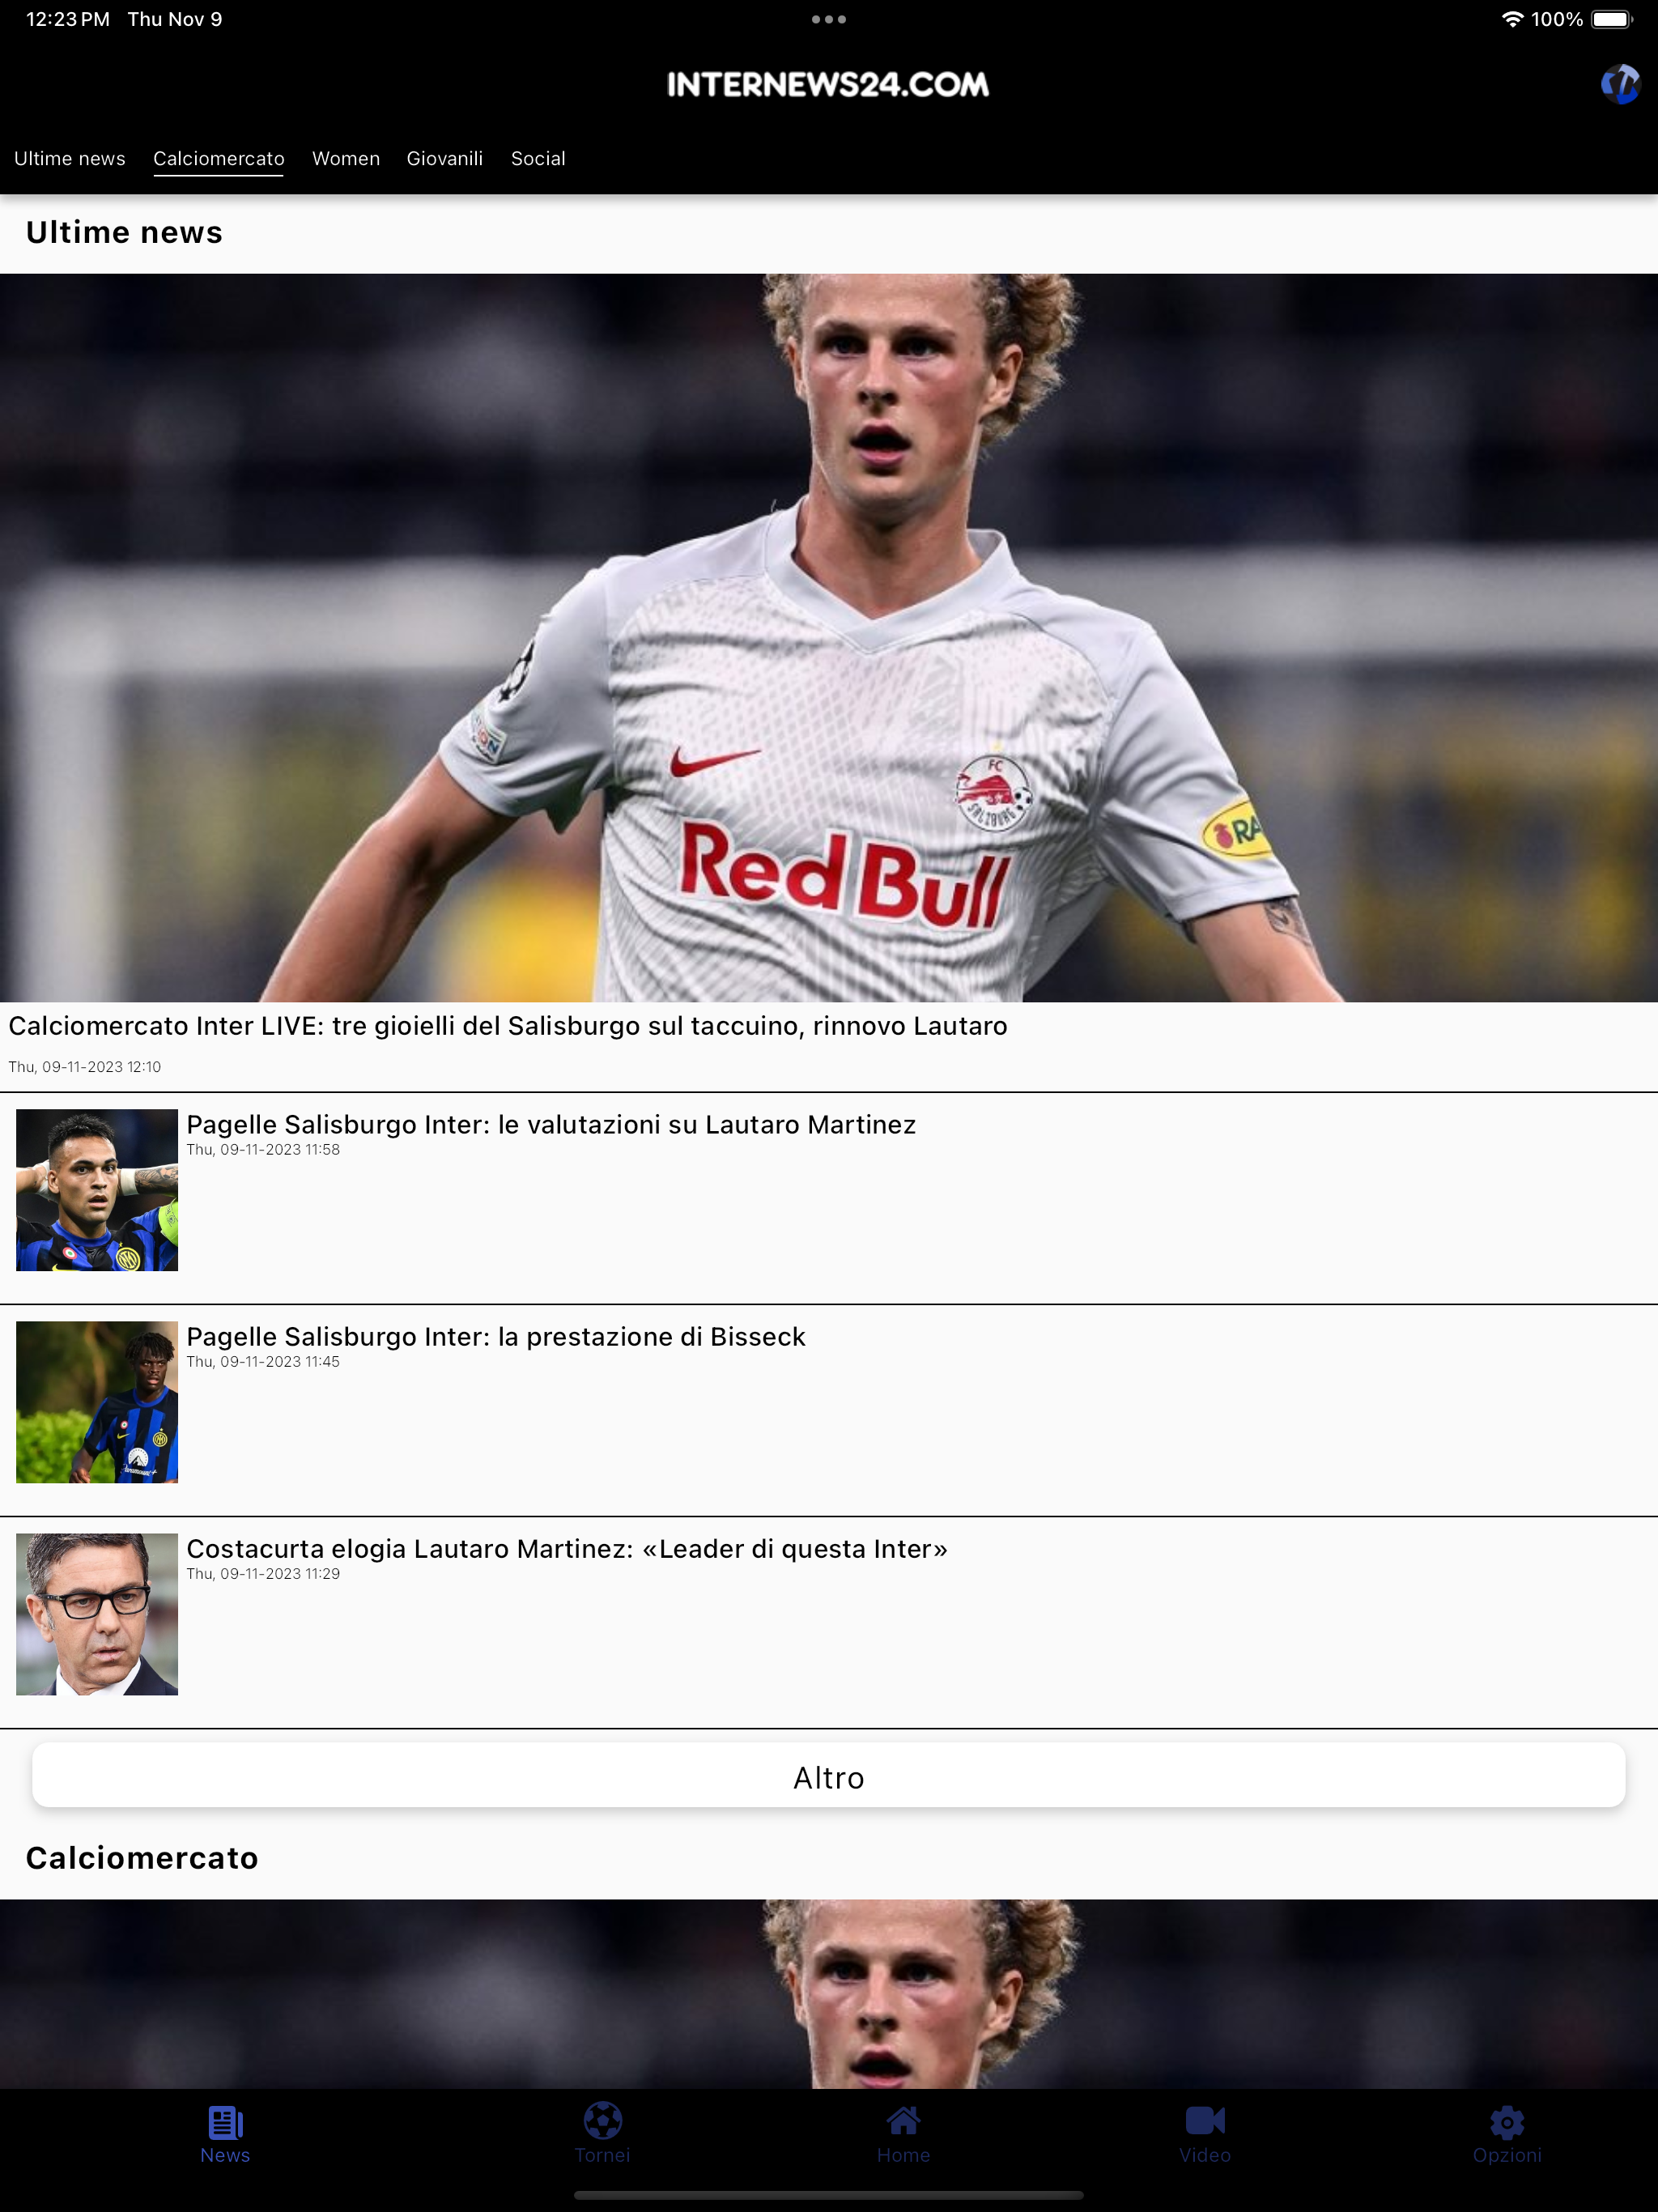
Task: Open the News tab icon
Action: pyautogui.click(x=225, y=2122)
